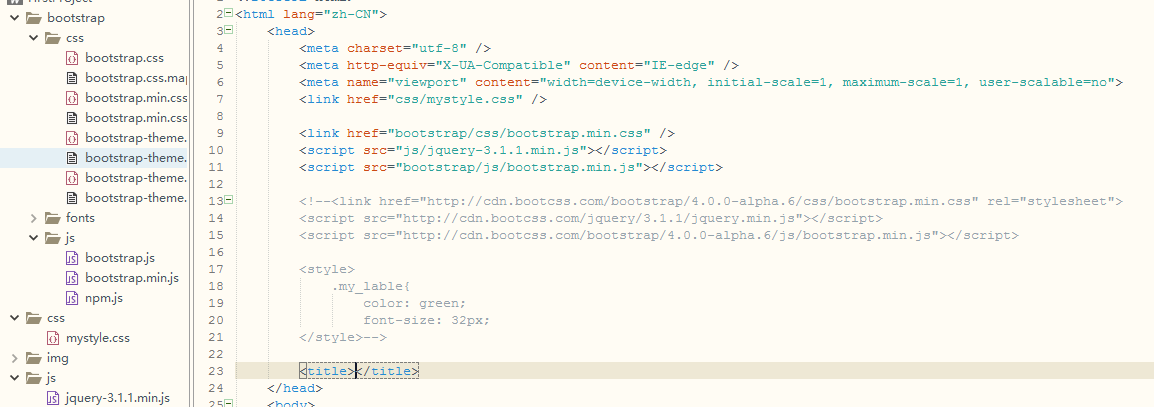Click the fonts folder icon
Screen dimensions: 1154x407
pyautogui.click(x=53, y=218)
